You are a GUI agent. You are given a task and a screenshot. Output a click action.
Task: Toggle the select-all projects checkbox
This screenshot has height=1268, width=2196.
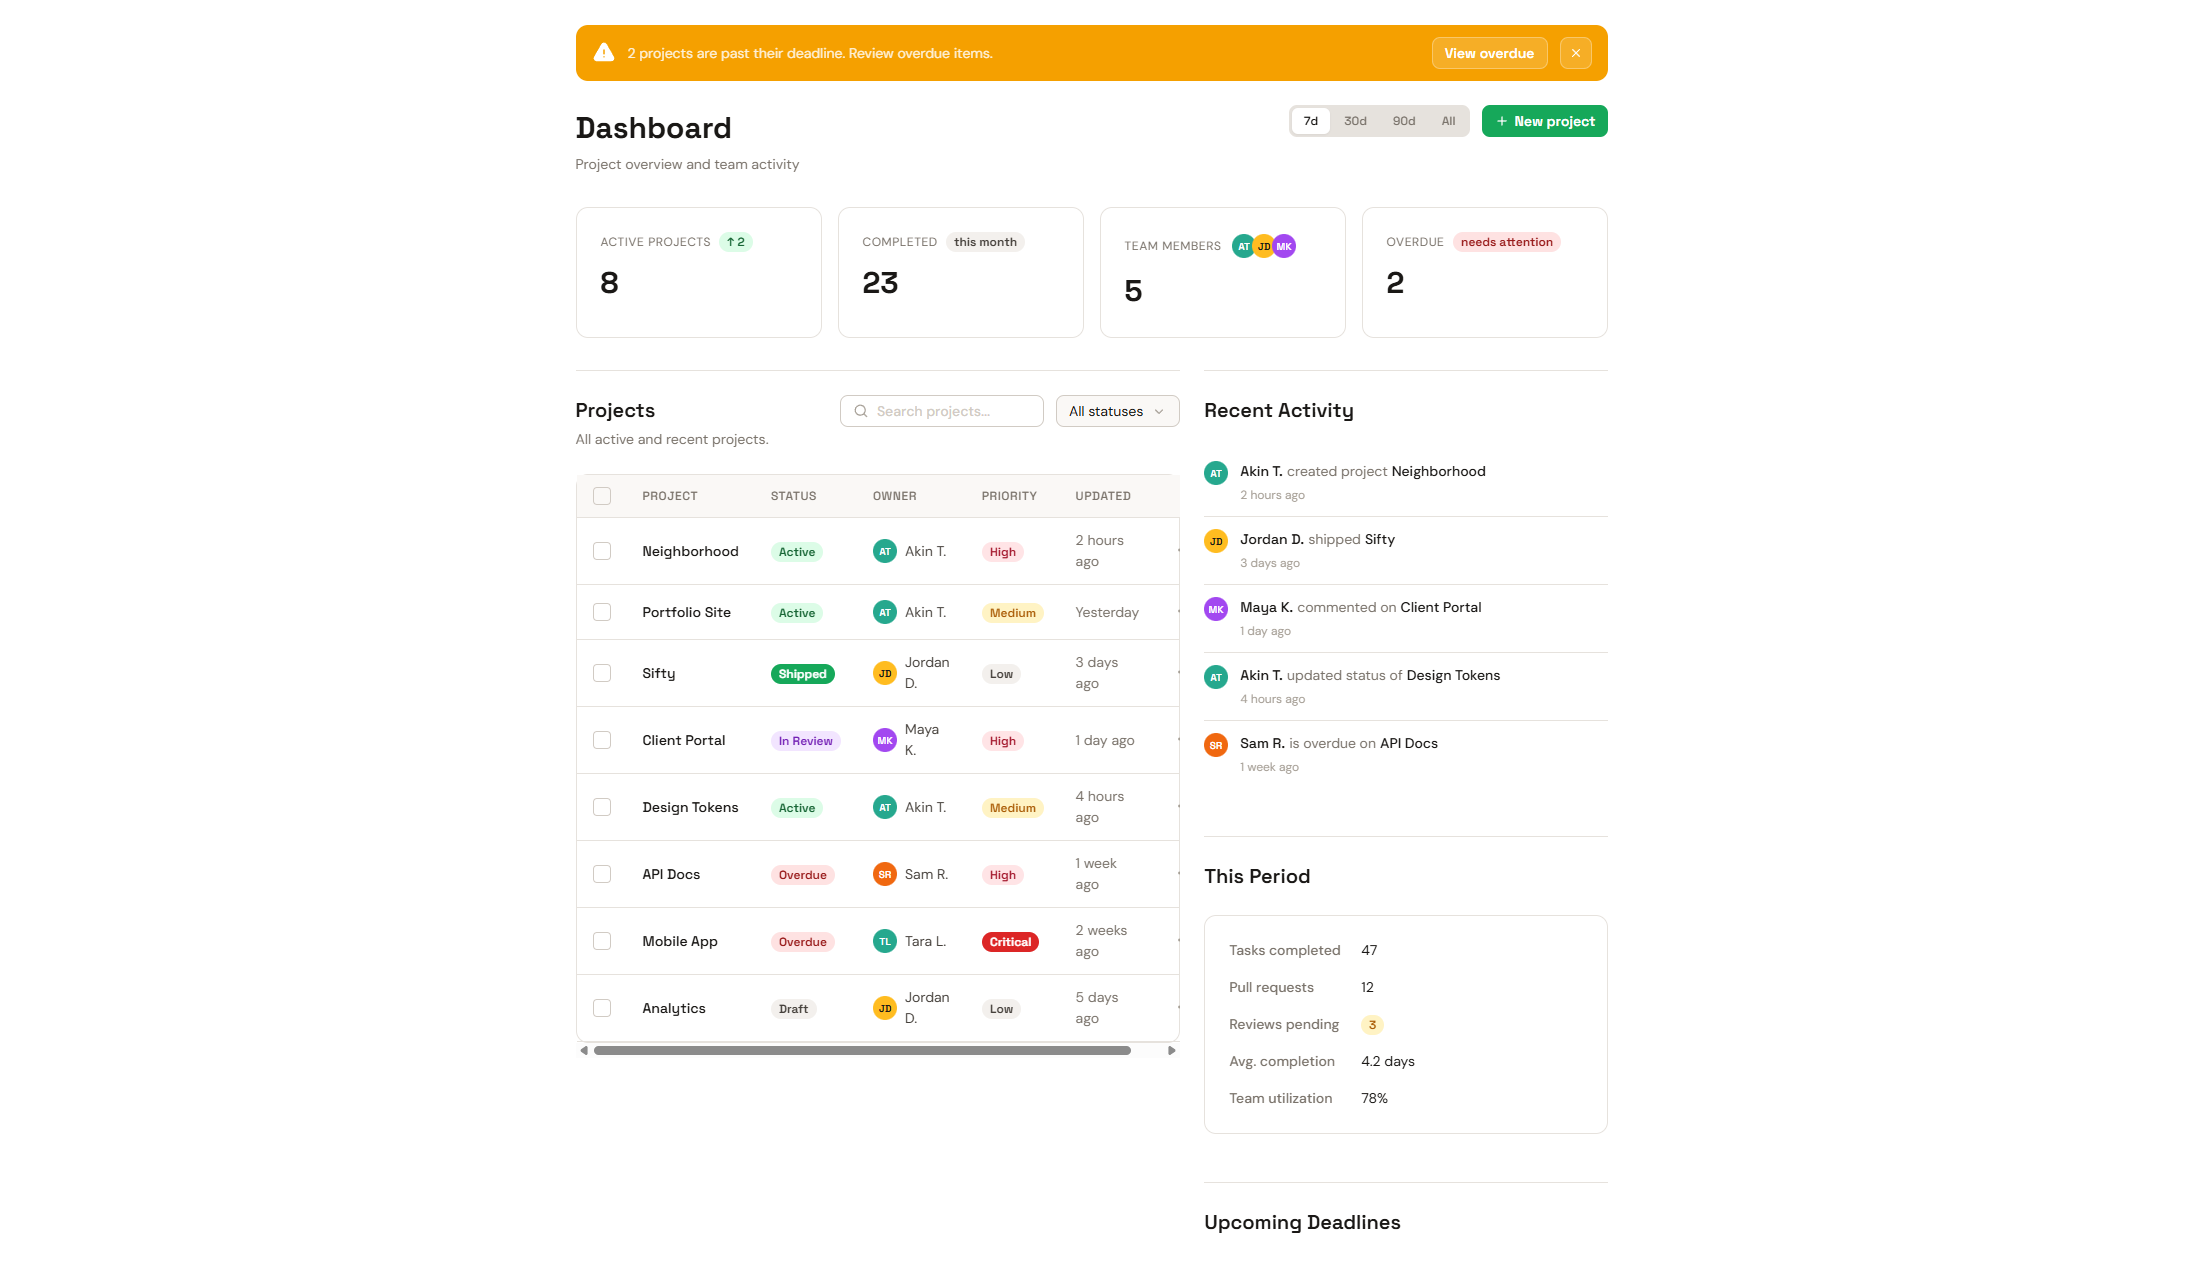(602, 496)
